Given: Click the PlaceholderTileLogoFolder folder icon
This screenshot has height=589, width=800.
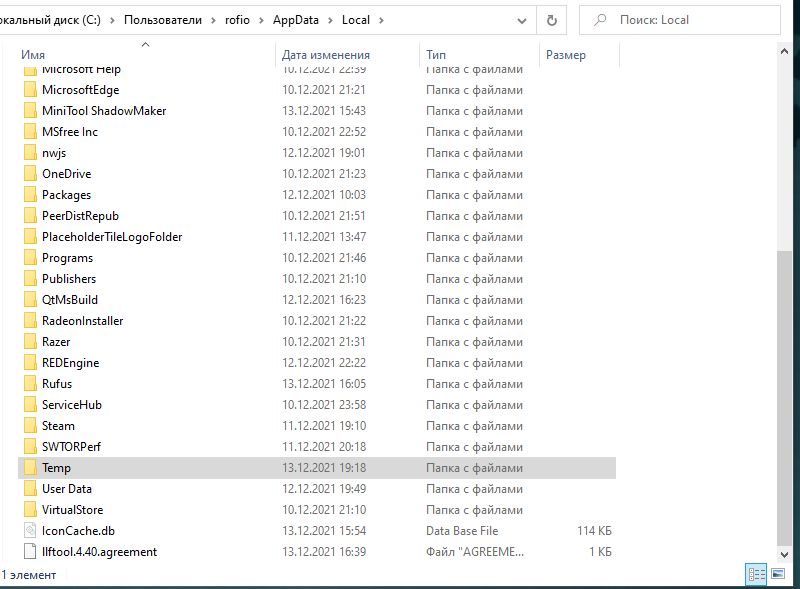Looking at the screenshot, I should point(30,237).
